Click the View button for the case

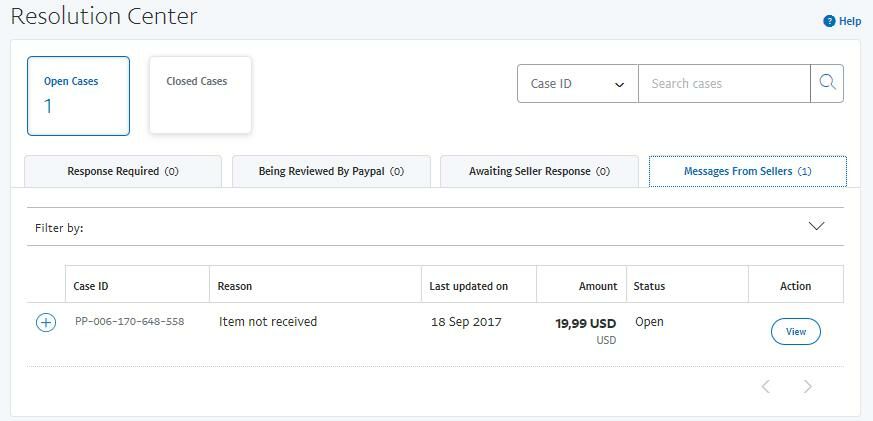[796, 331]
